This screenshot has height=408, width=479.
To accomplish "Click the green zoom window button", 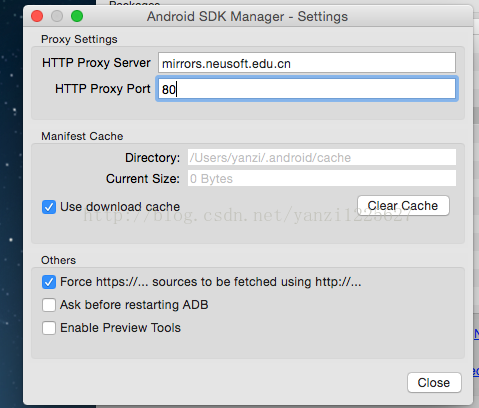I will pyautogui.click(x=77, y=16).
